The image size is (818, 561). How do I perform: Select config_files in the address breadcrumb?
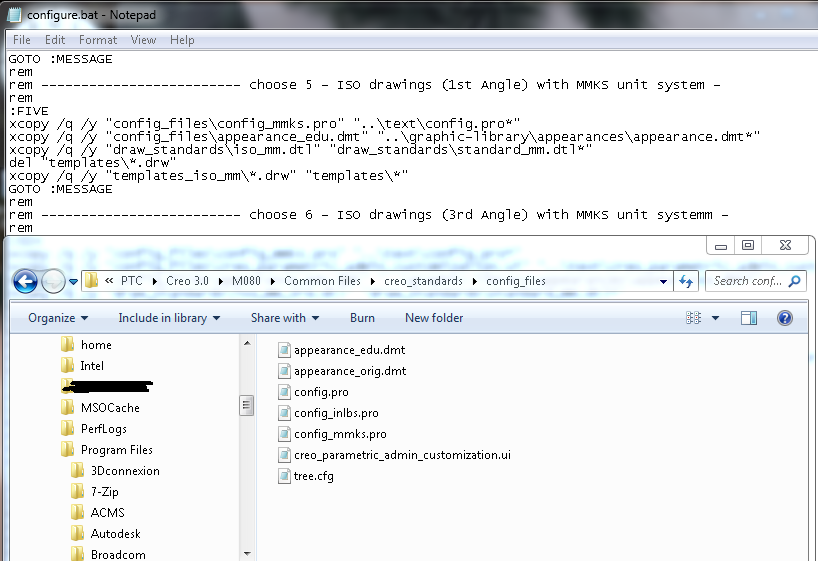516,281
